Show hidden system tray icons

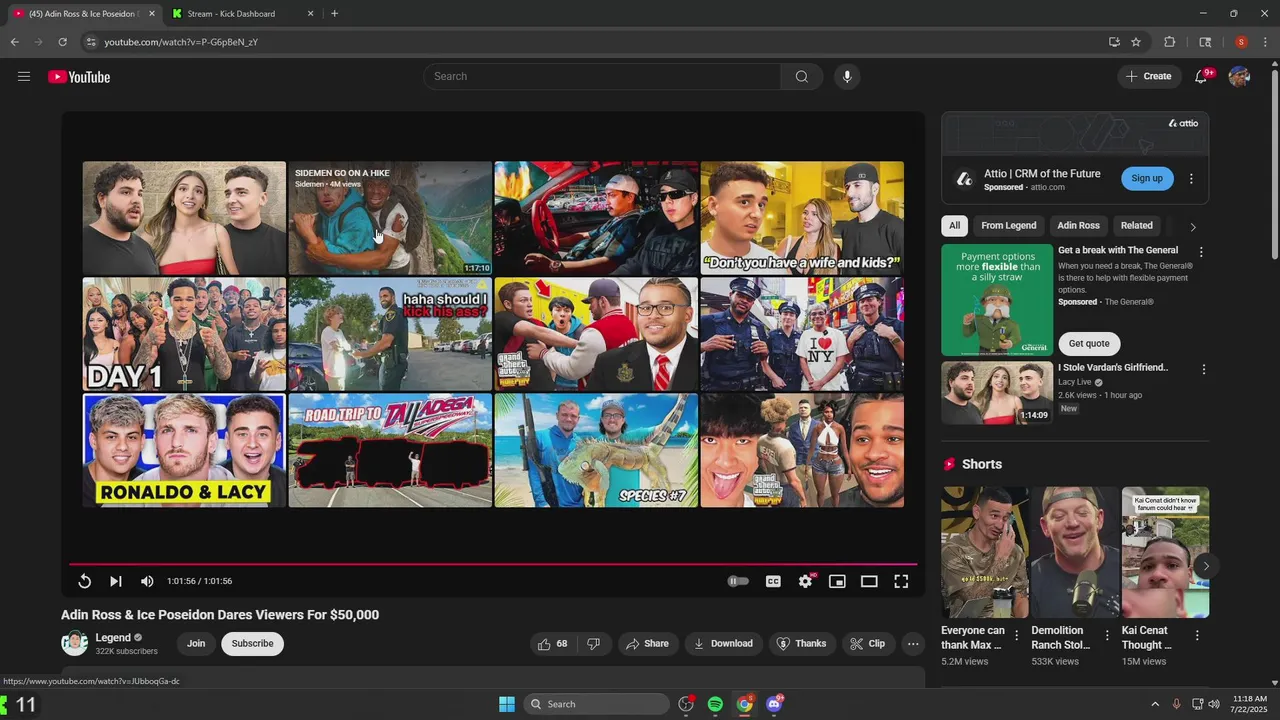(1155, 704)
